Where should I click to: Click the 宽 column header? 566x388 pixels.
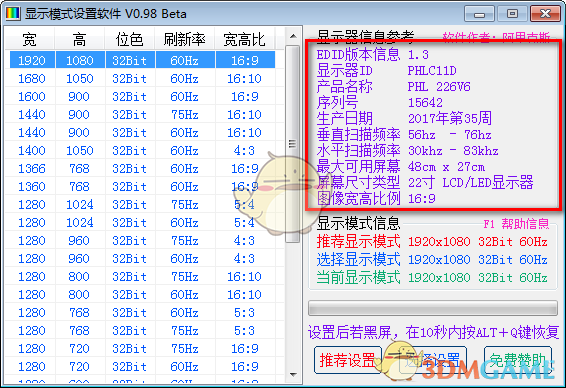(30, 39)
